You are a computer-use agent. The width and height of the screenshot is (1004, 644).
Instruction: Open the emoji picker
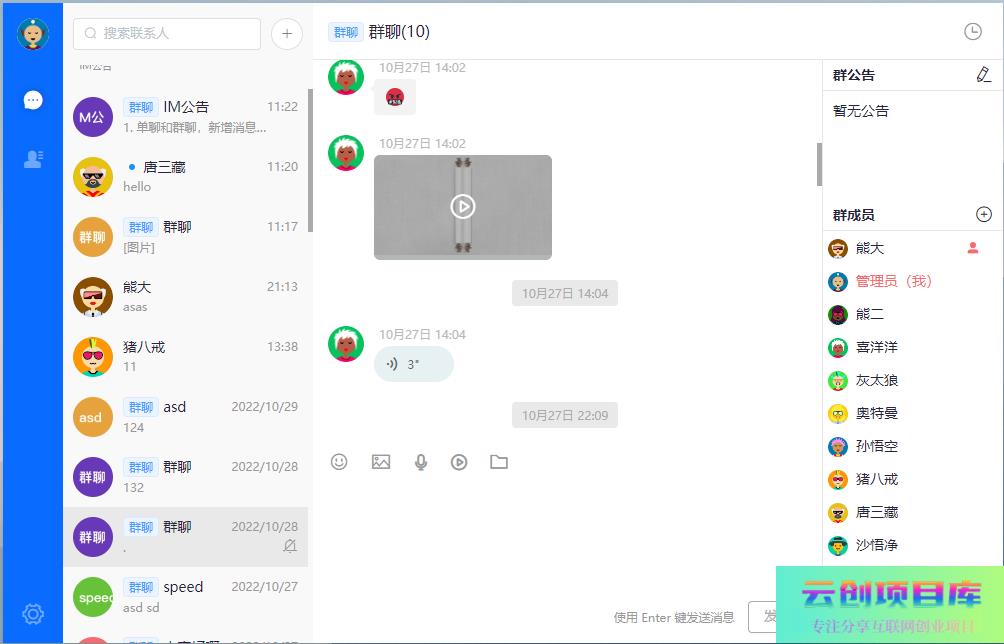pos(339,462)
